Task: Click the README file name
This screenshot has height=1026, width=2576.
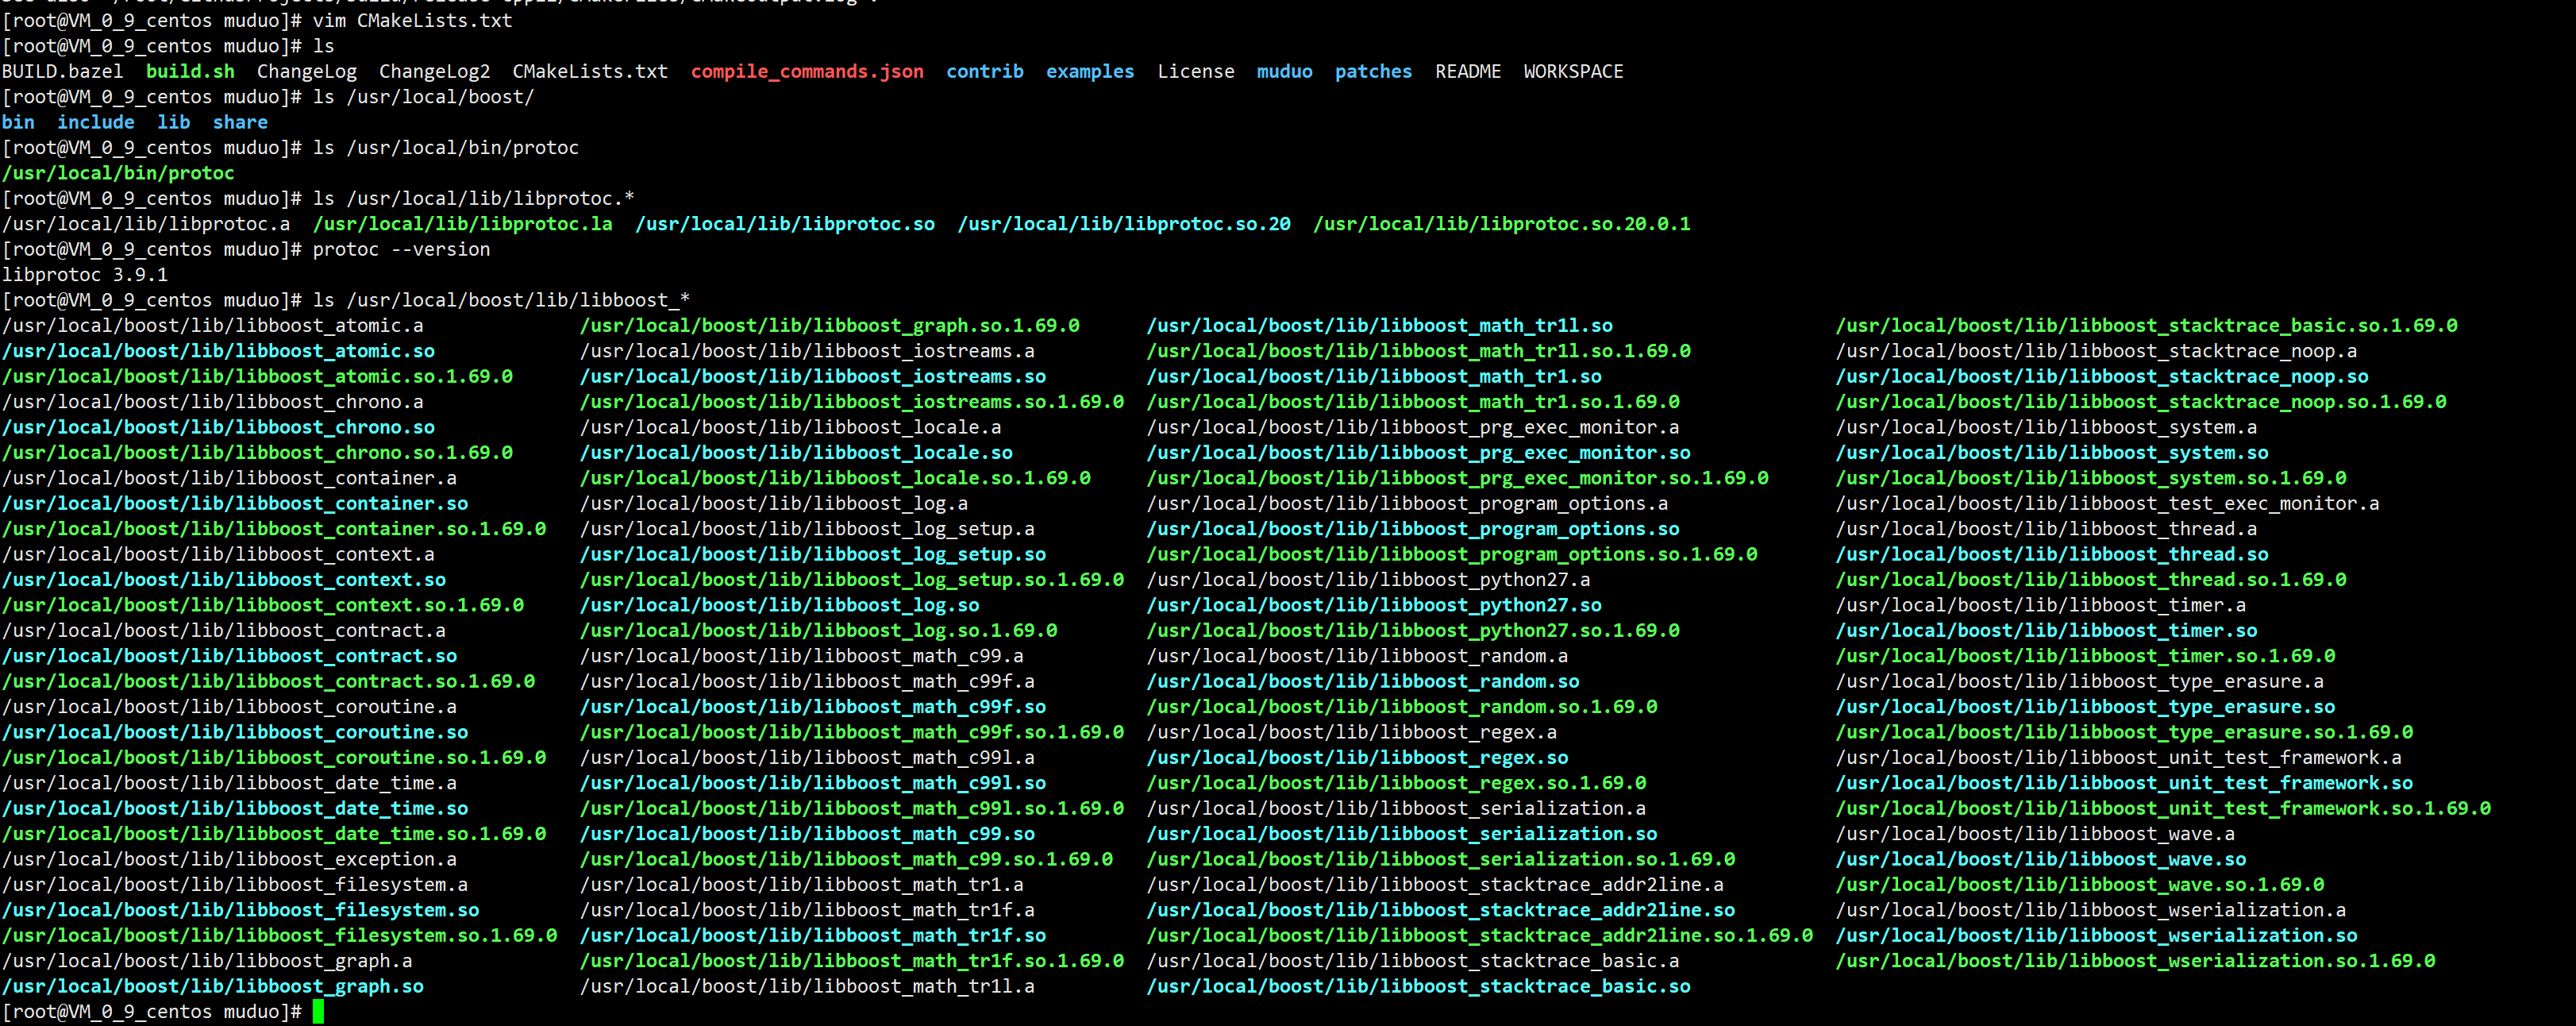Action: [x=1467, y=71]
